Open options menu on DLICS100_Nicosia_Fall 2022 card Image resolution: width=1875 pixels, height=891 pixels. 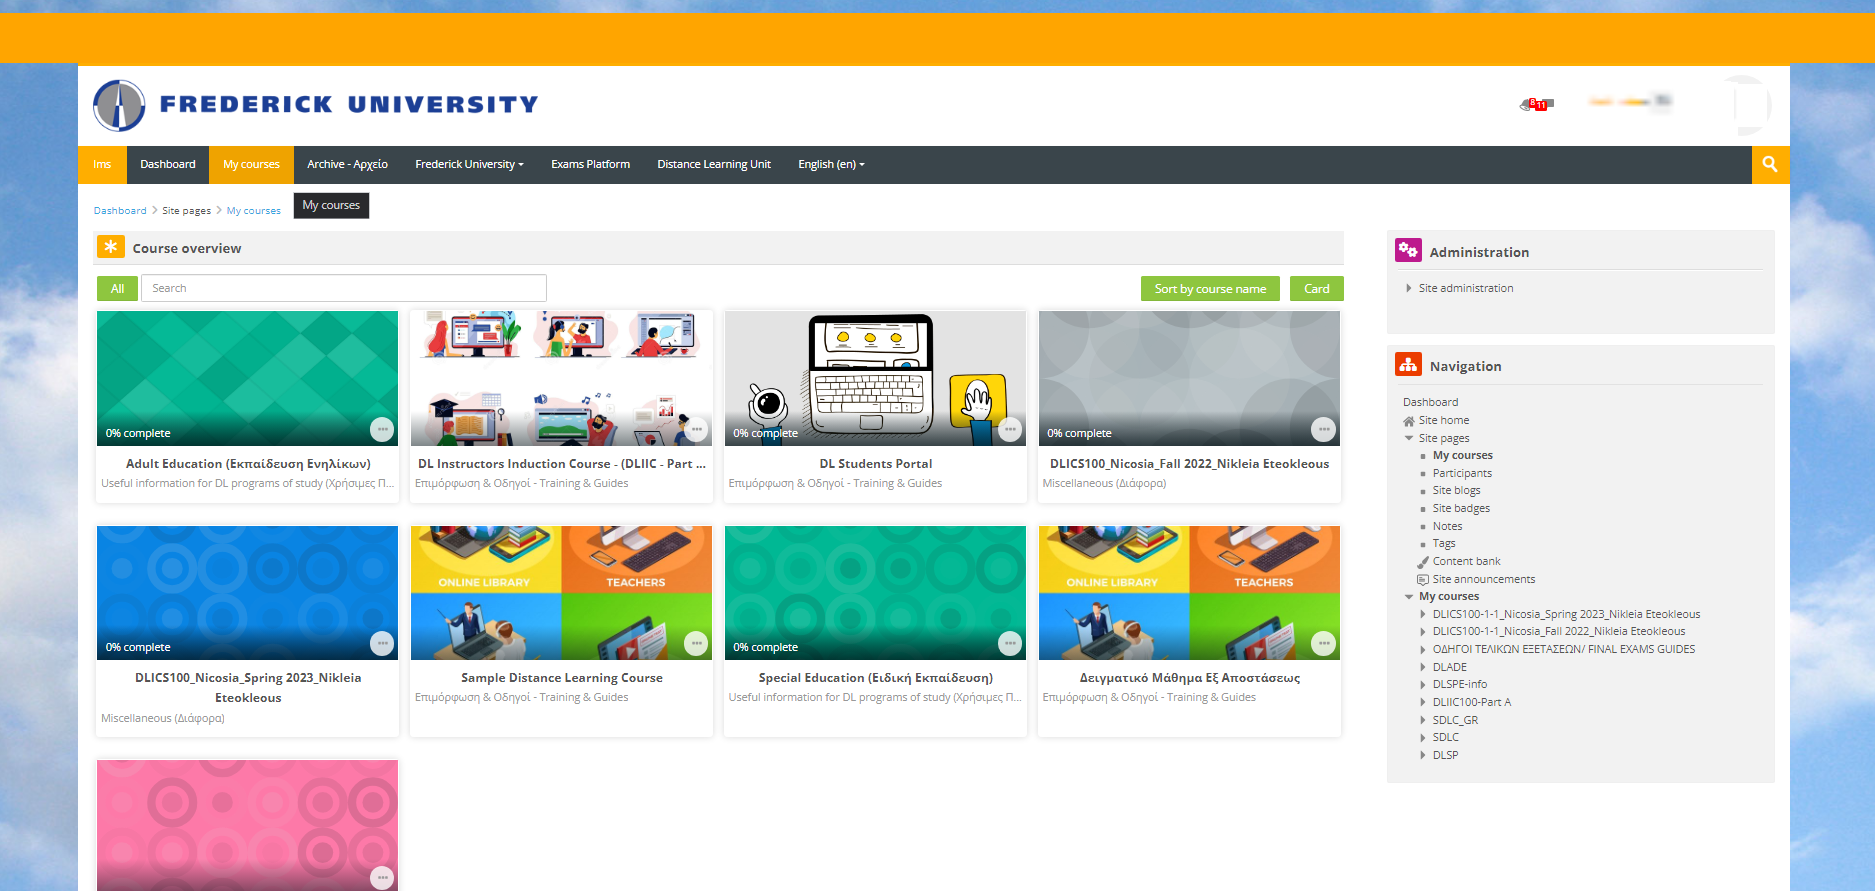coord(1323,429)
